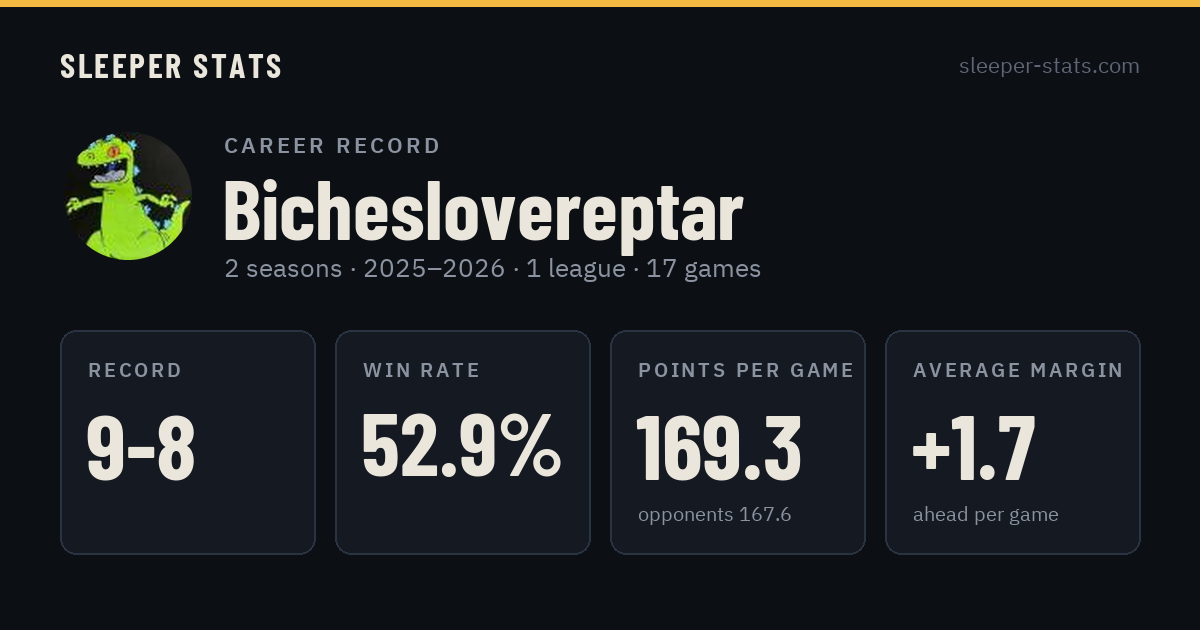Click the WIN RATE card label

pos(422,371)
